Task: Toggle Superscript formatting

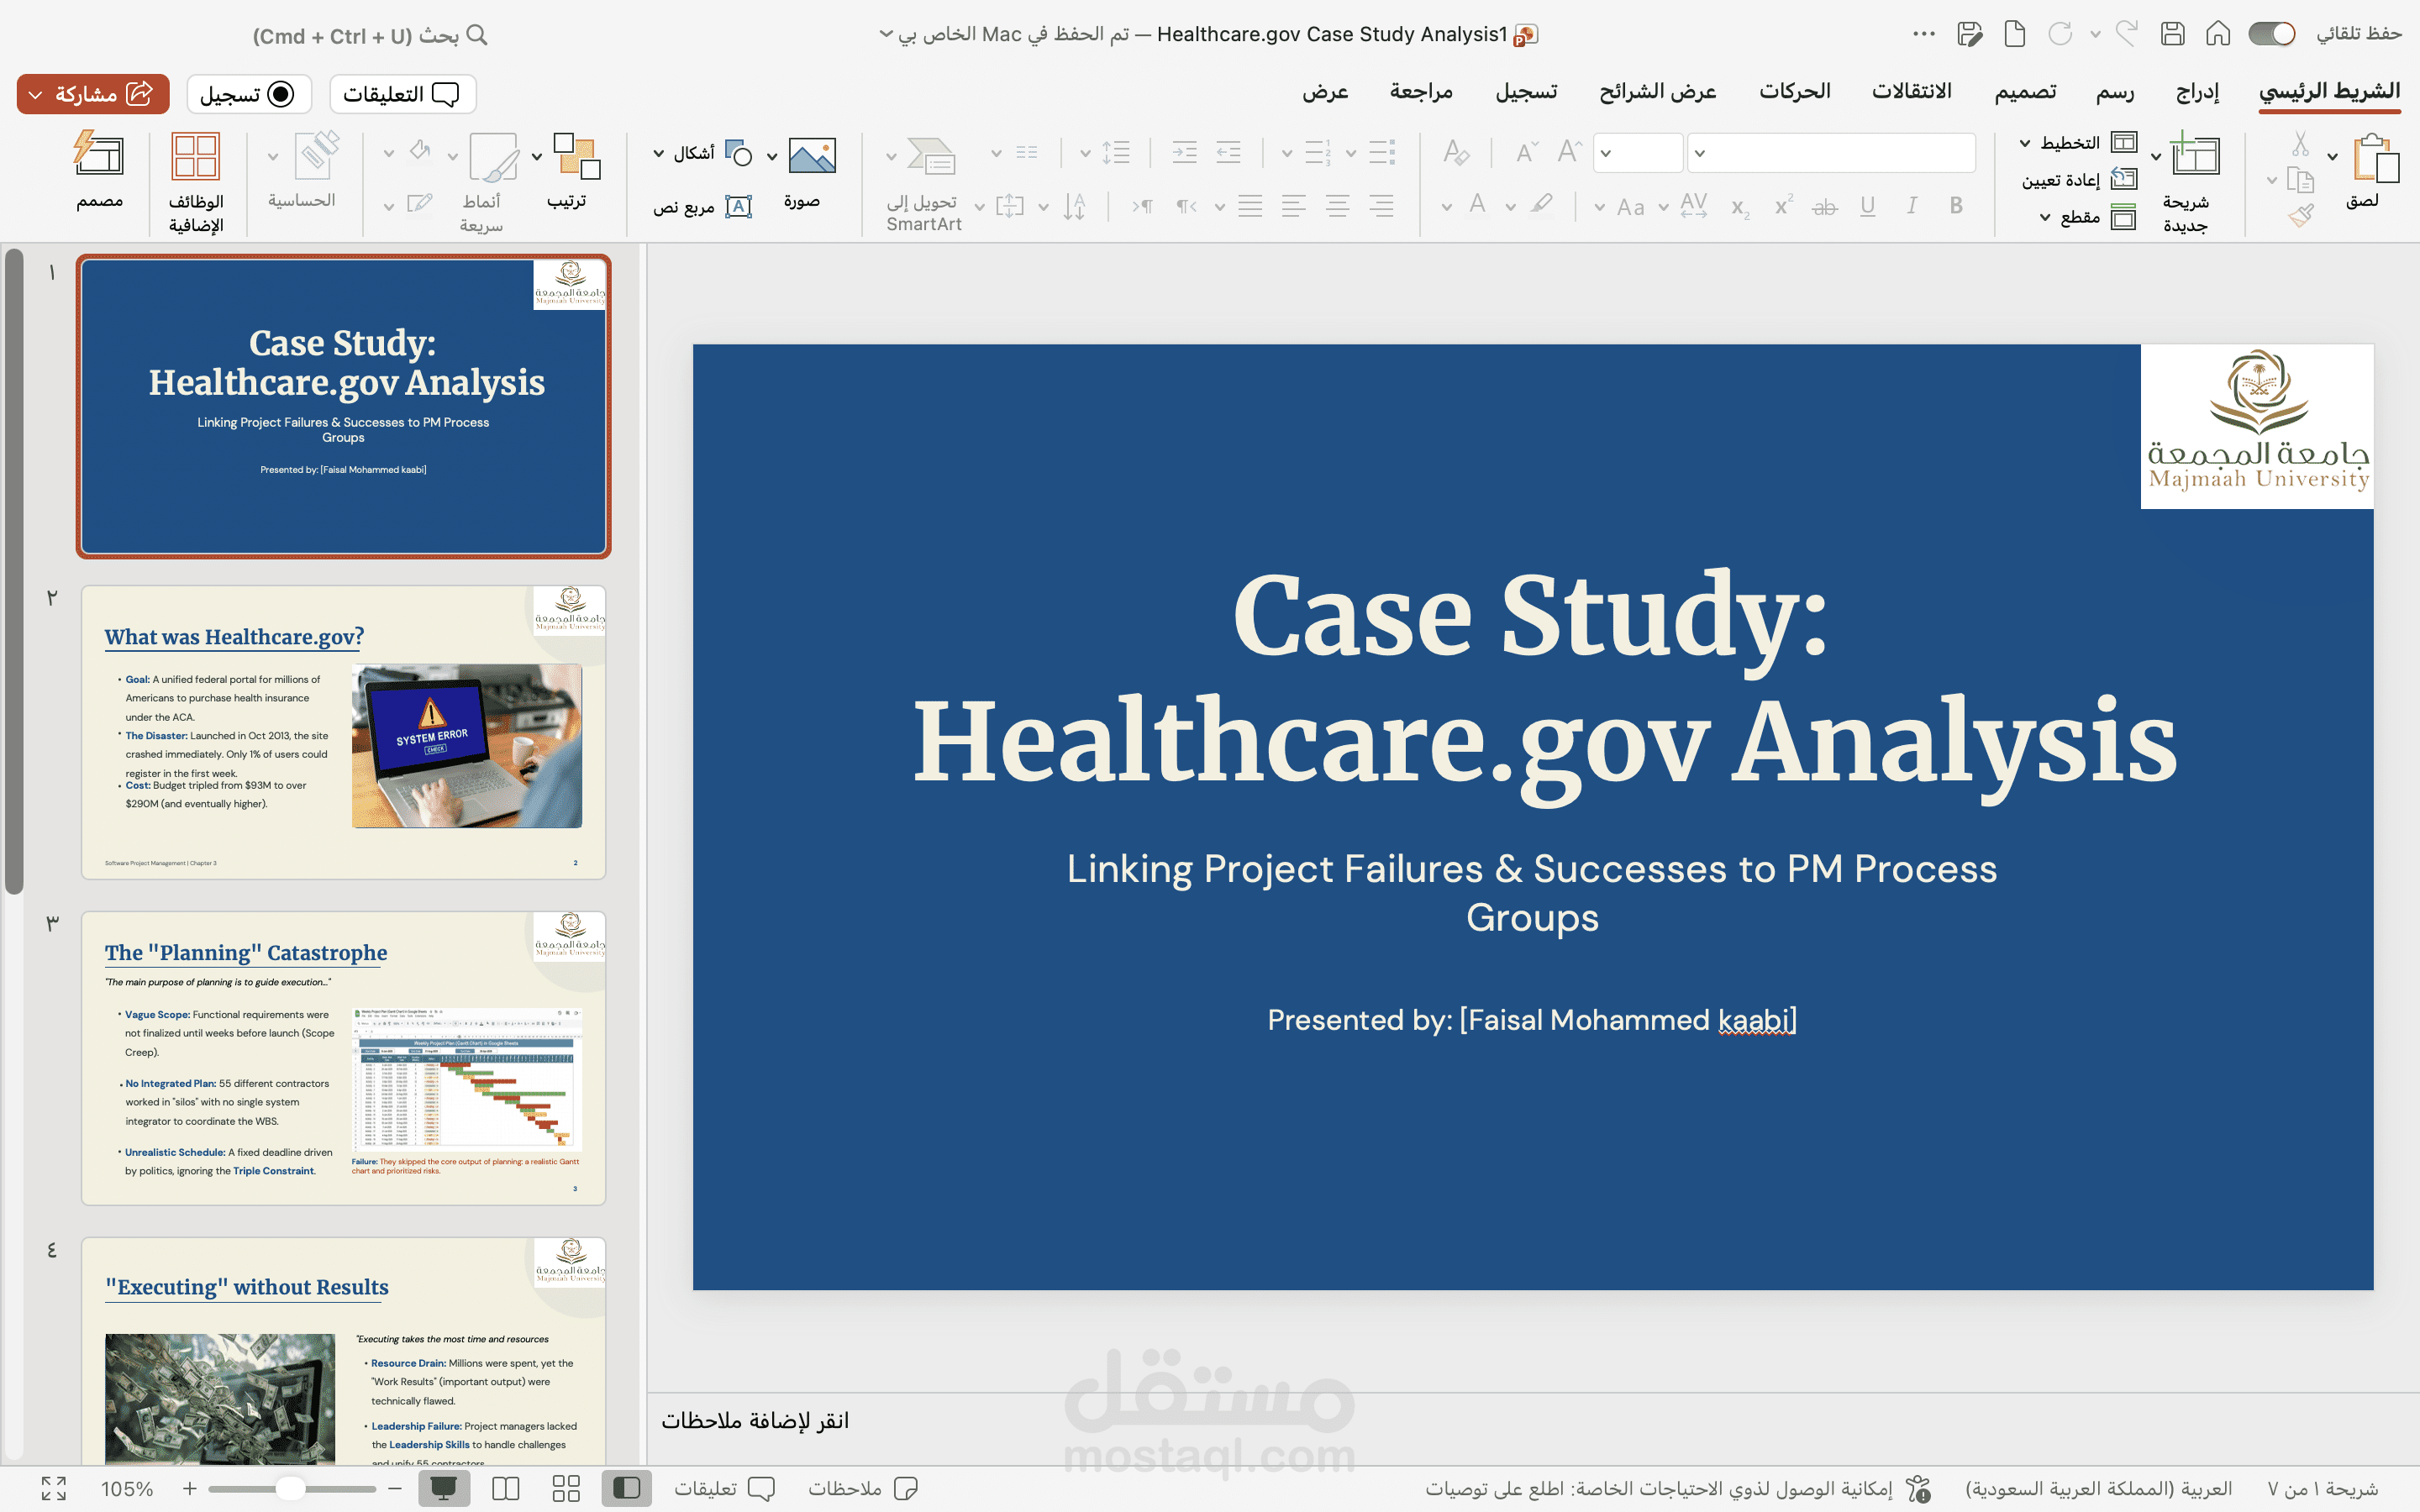Action: point(1784,205)
